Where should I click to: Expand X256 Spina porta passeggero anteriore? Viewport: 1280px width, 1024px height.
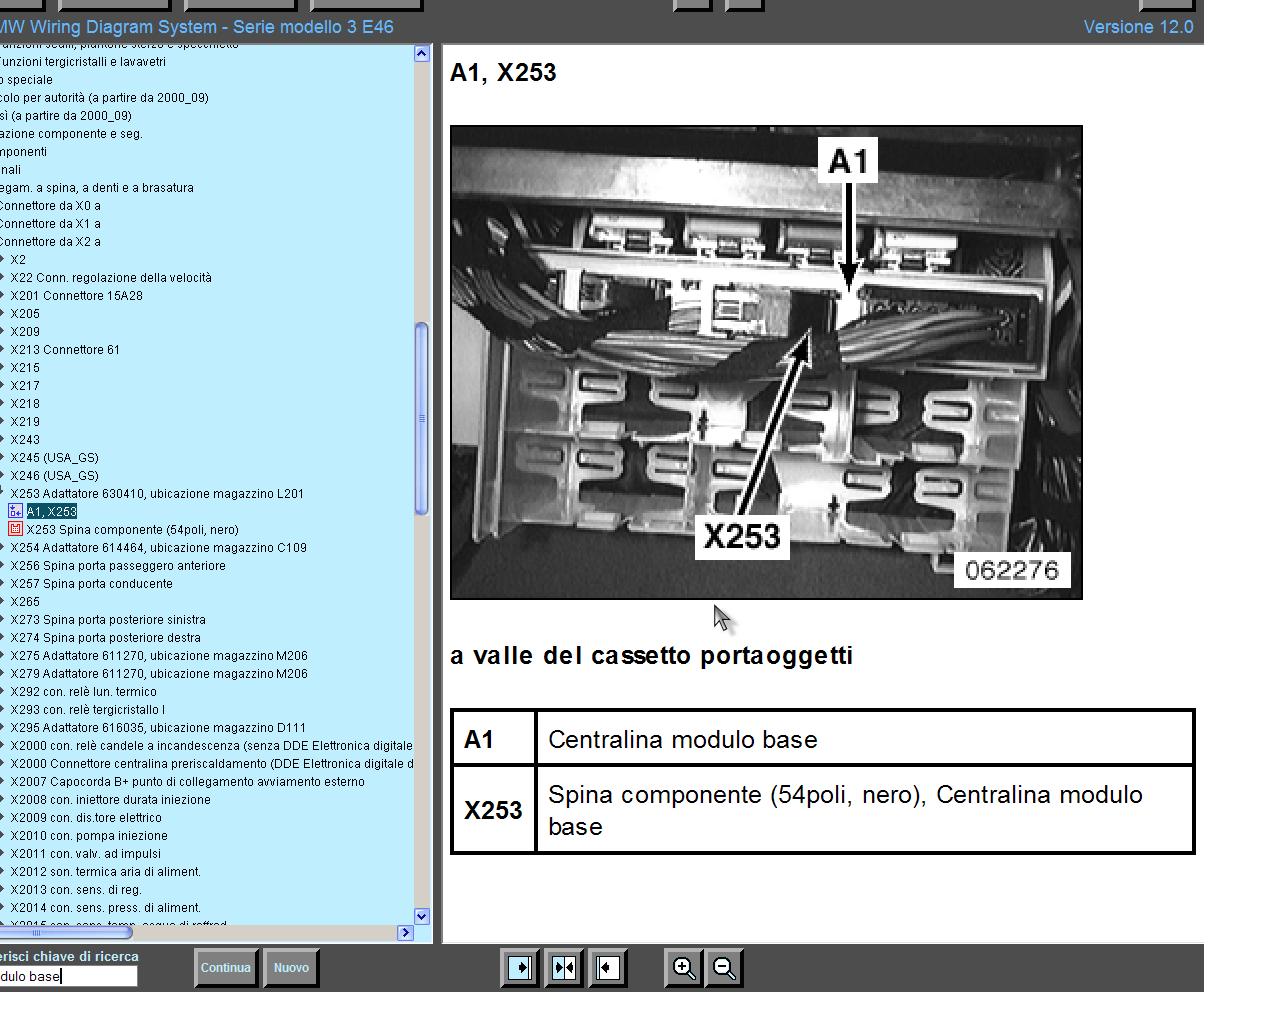(x=3, y=566)
